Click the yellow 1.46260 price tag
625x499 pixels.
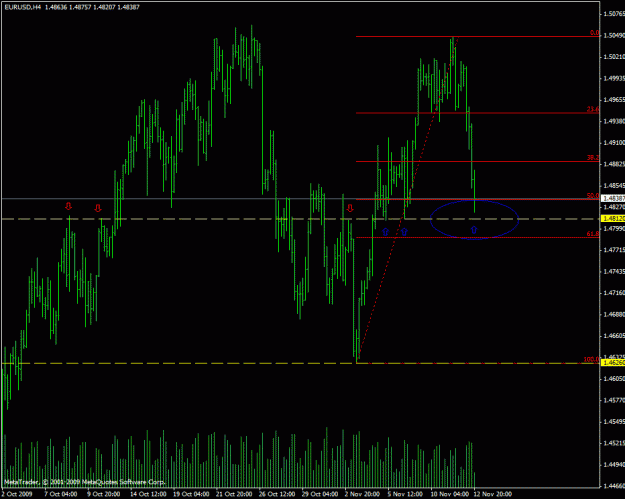[x=613, y=363]
